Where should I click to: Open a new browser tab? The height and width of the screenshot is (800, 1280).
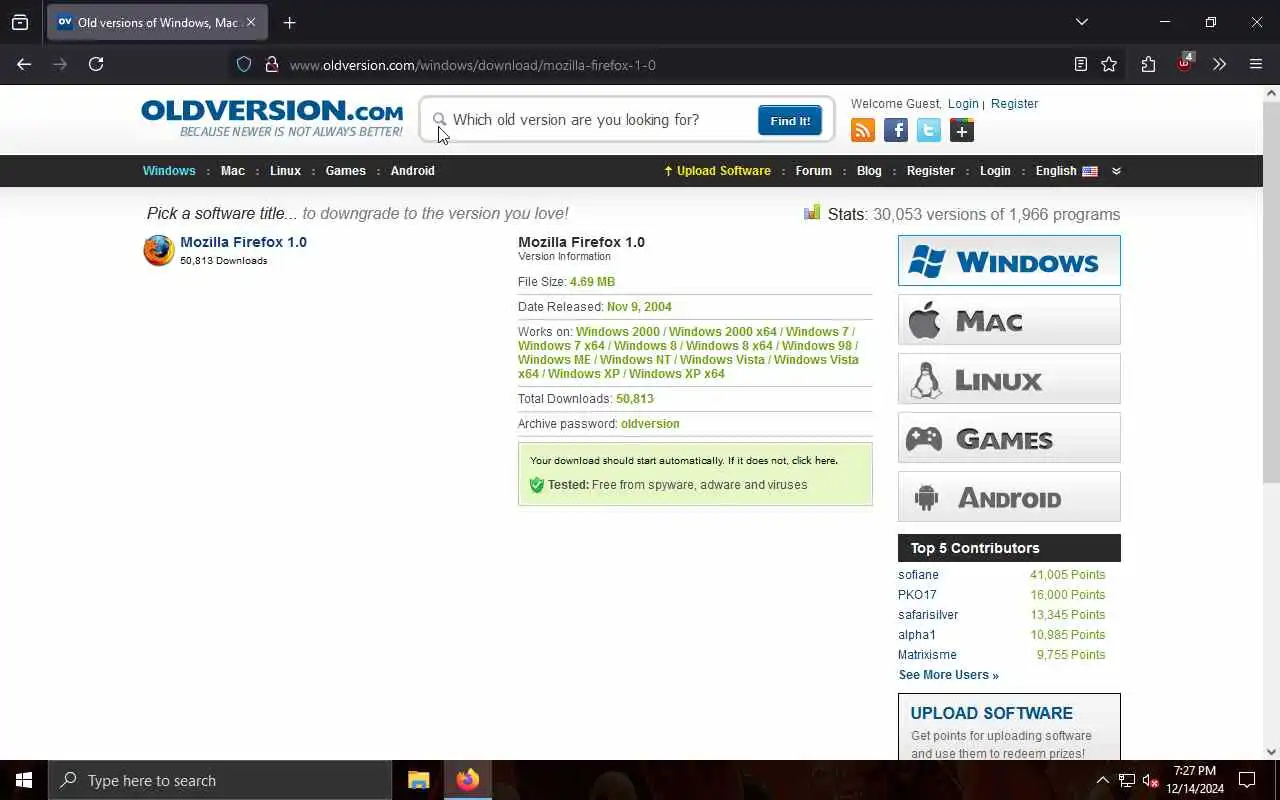tap(289, 22)
